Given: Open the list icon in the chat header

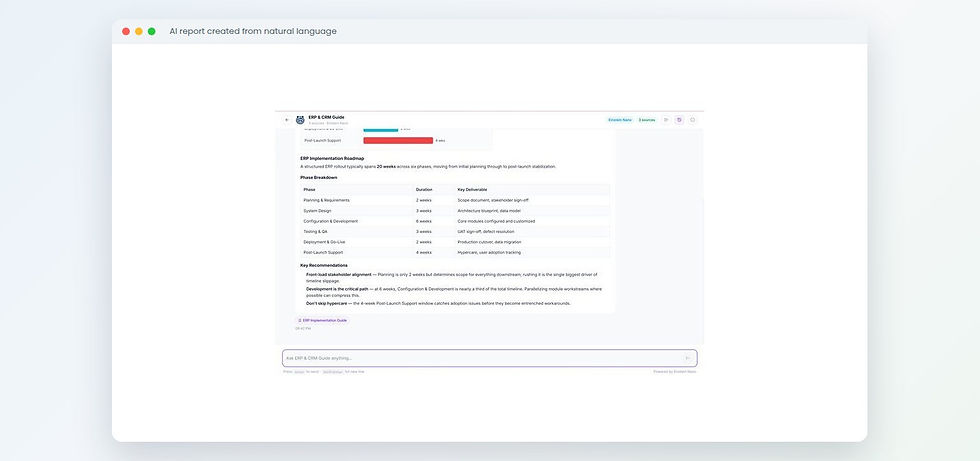Looking at the screenshot, I should point(666,120).
